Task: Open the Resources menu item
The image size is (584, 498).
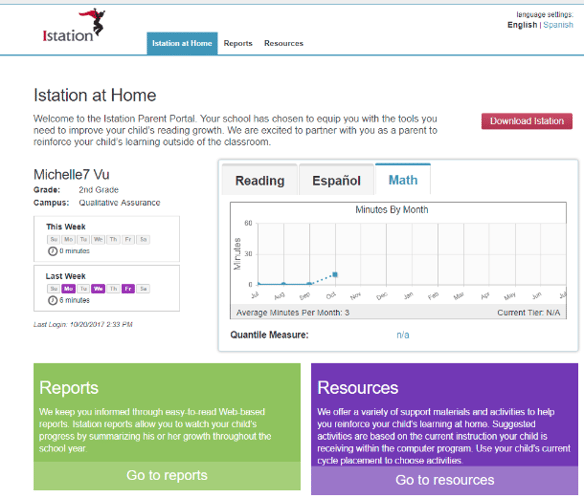Action: click(x=283, y=43)
